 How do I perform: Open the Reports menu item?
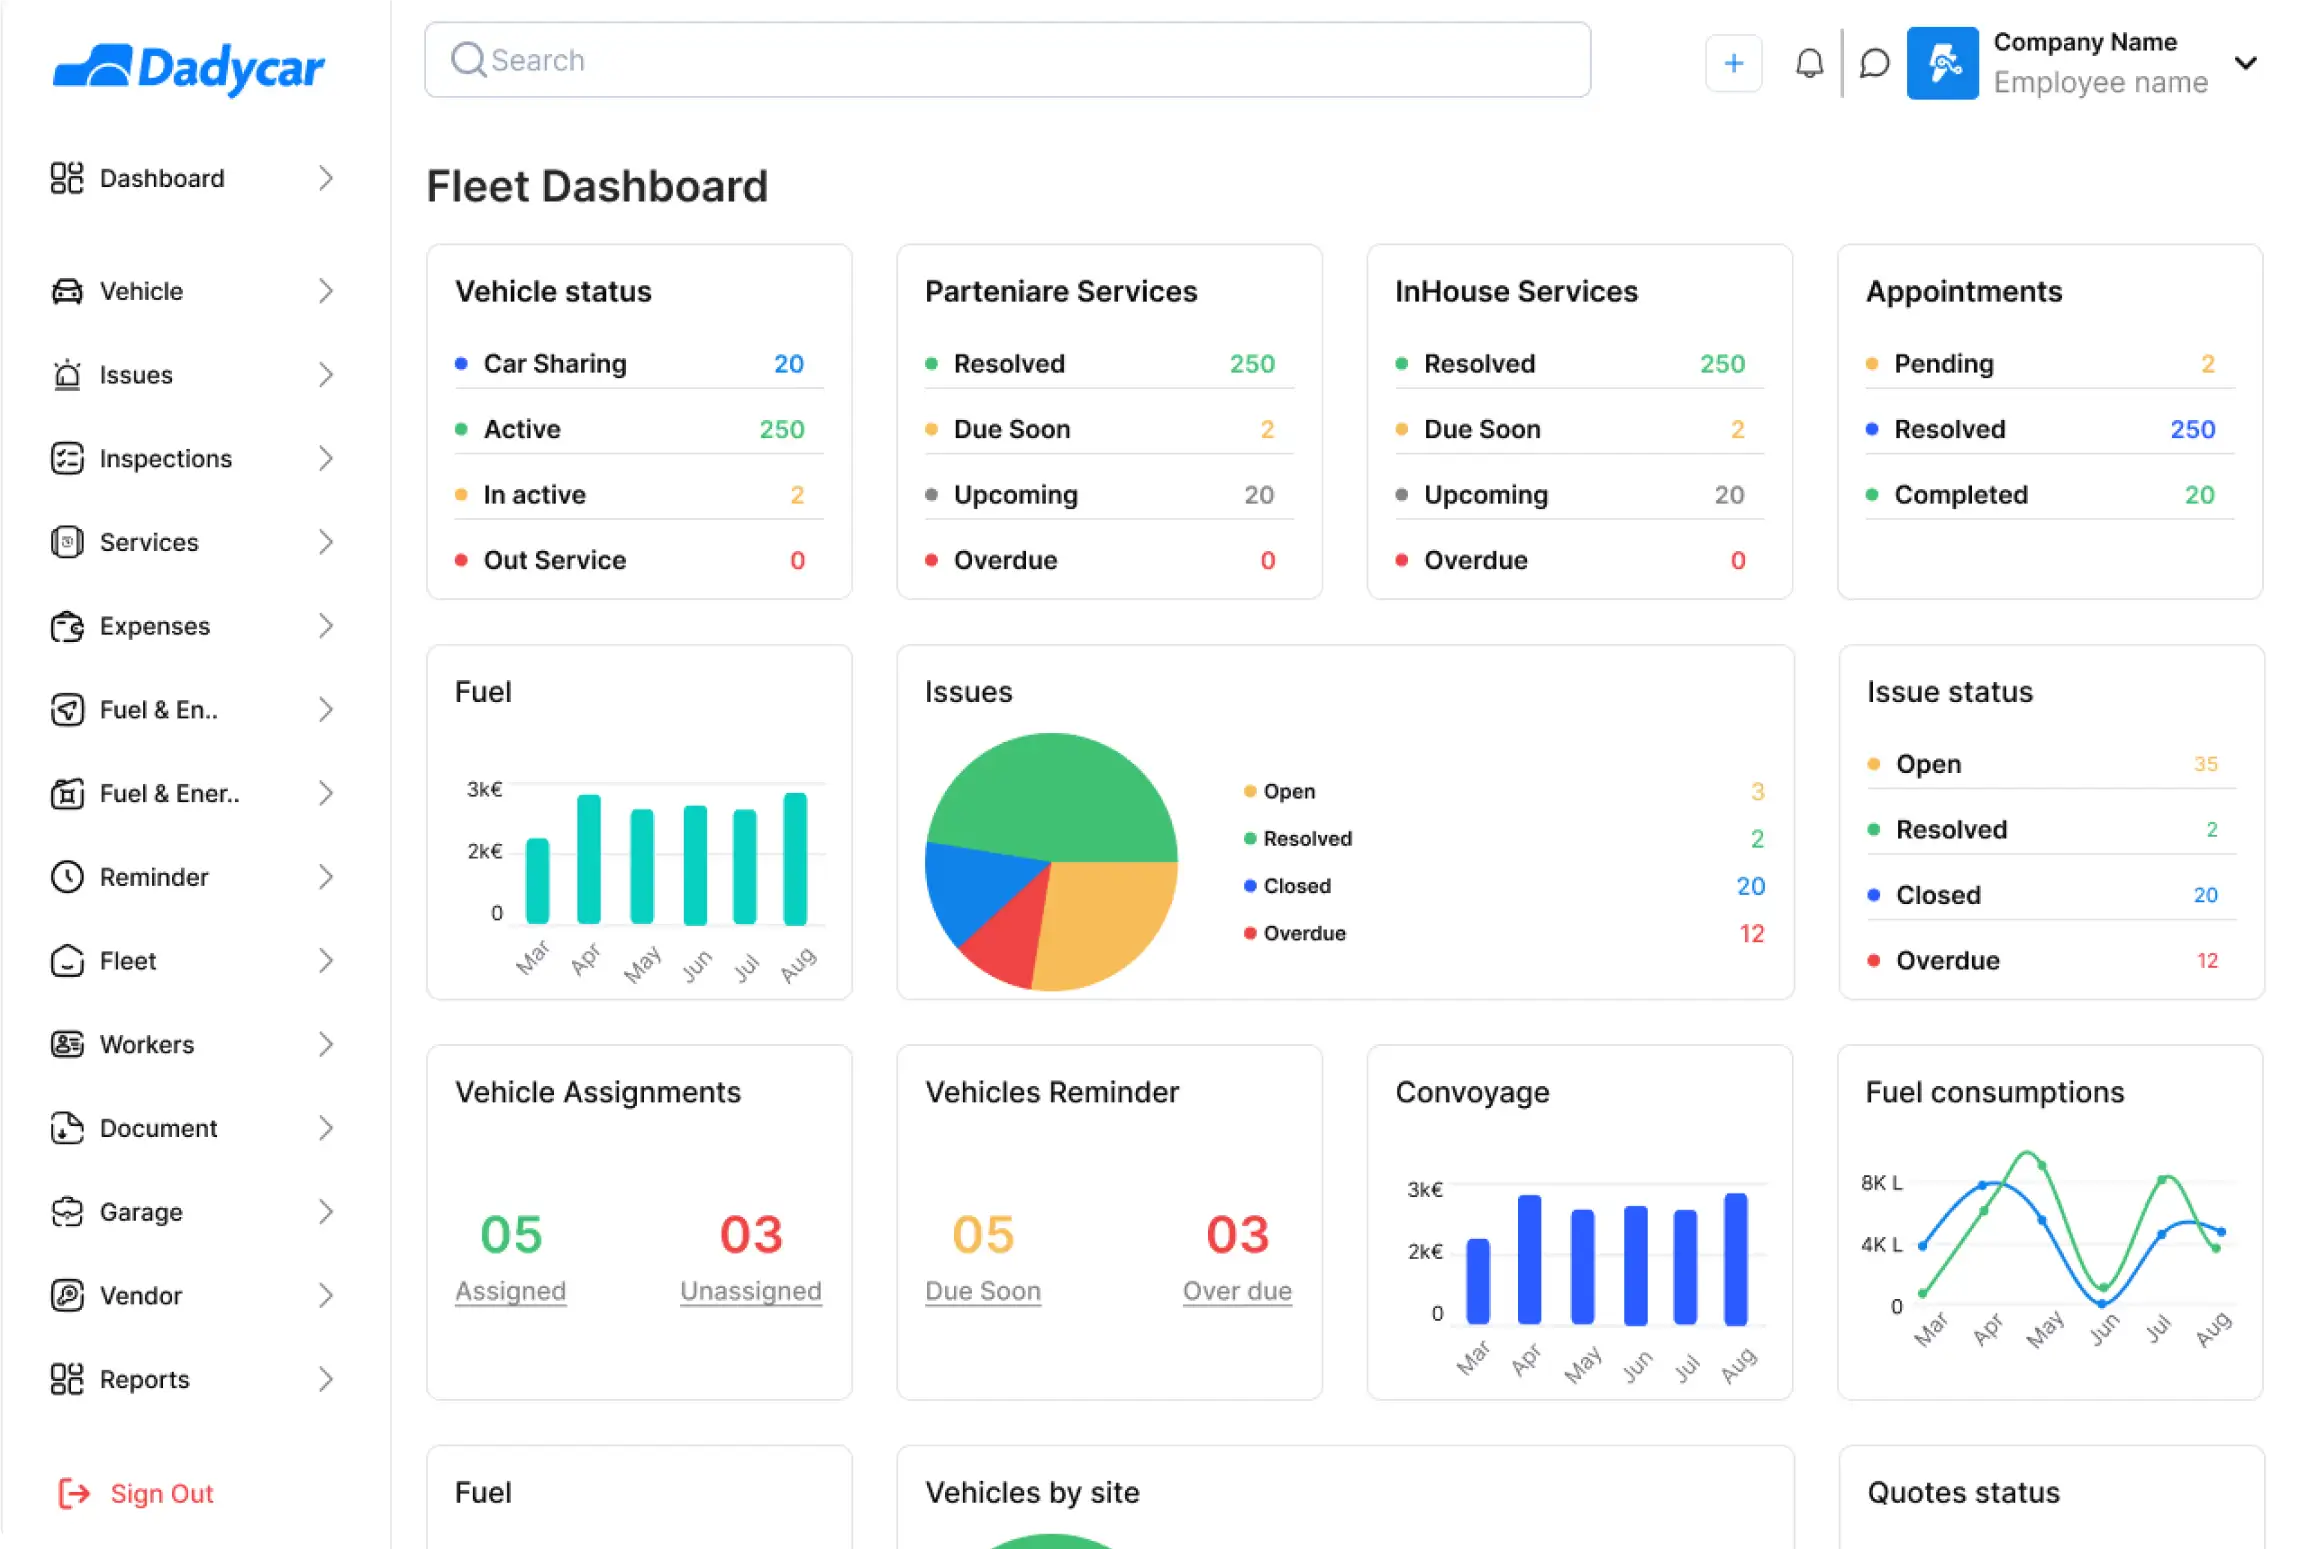[193, 1380]
